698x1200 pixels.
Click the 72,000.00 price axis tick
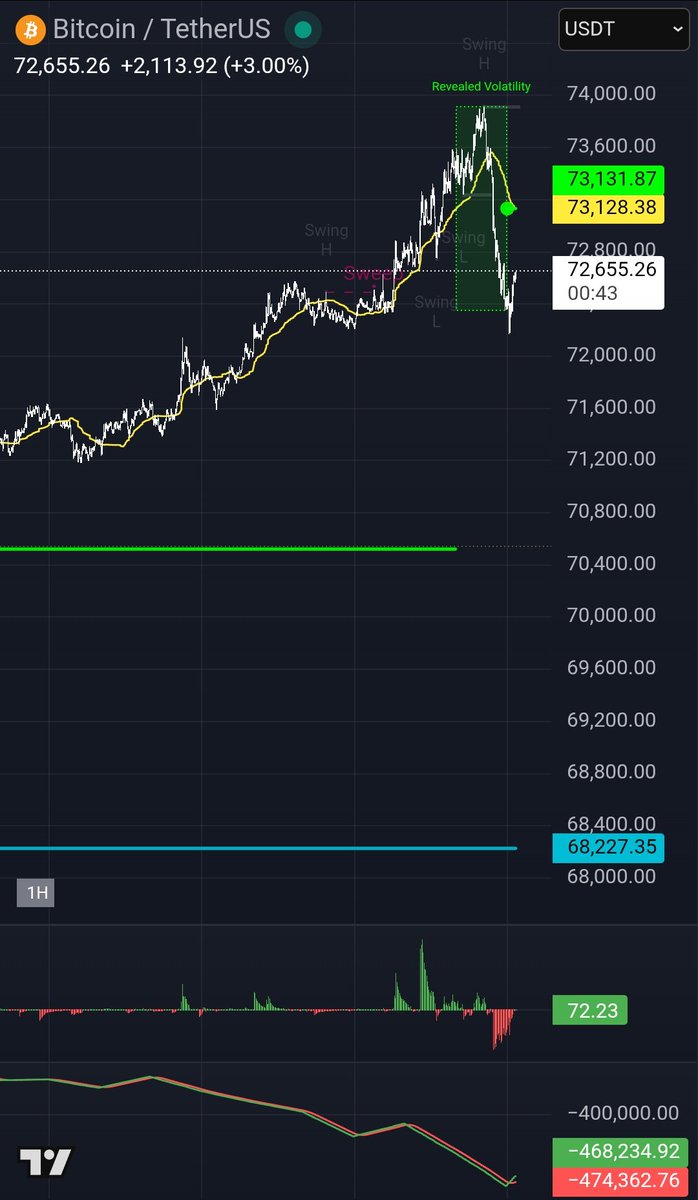pyautogui.click(x=611, y=354)
